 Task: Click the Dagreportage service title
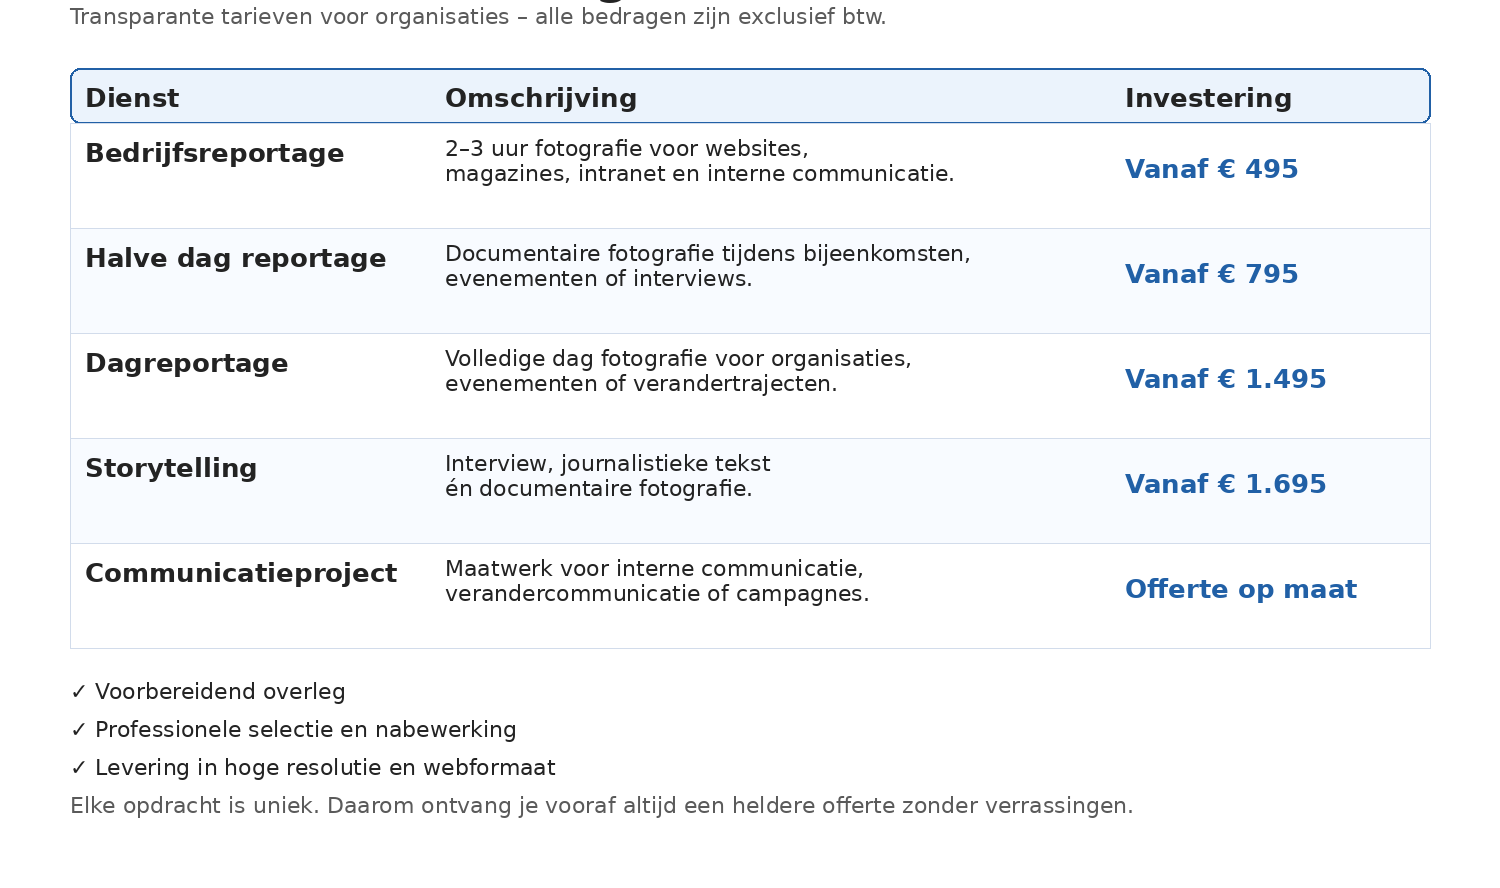pyautogui.click(x=186, y=363)
